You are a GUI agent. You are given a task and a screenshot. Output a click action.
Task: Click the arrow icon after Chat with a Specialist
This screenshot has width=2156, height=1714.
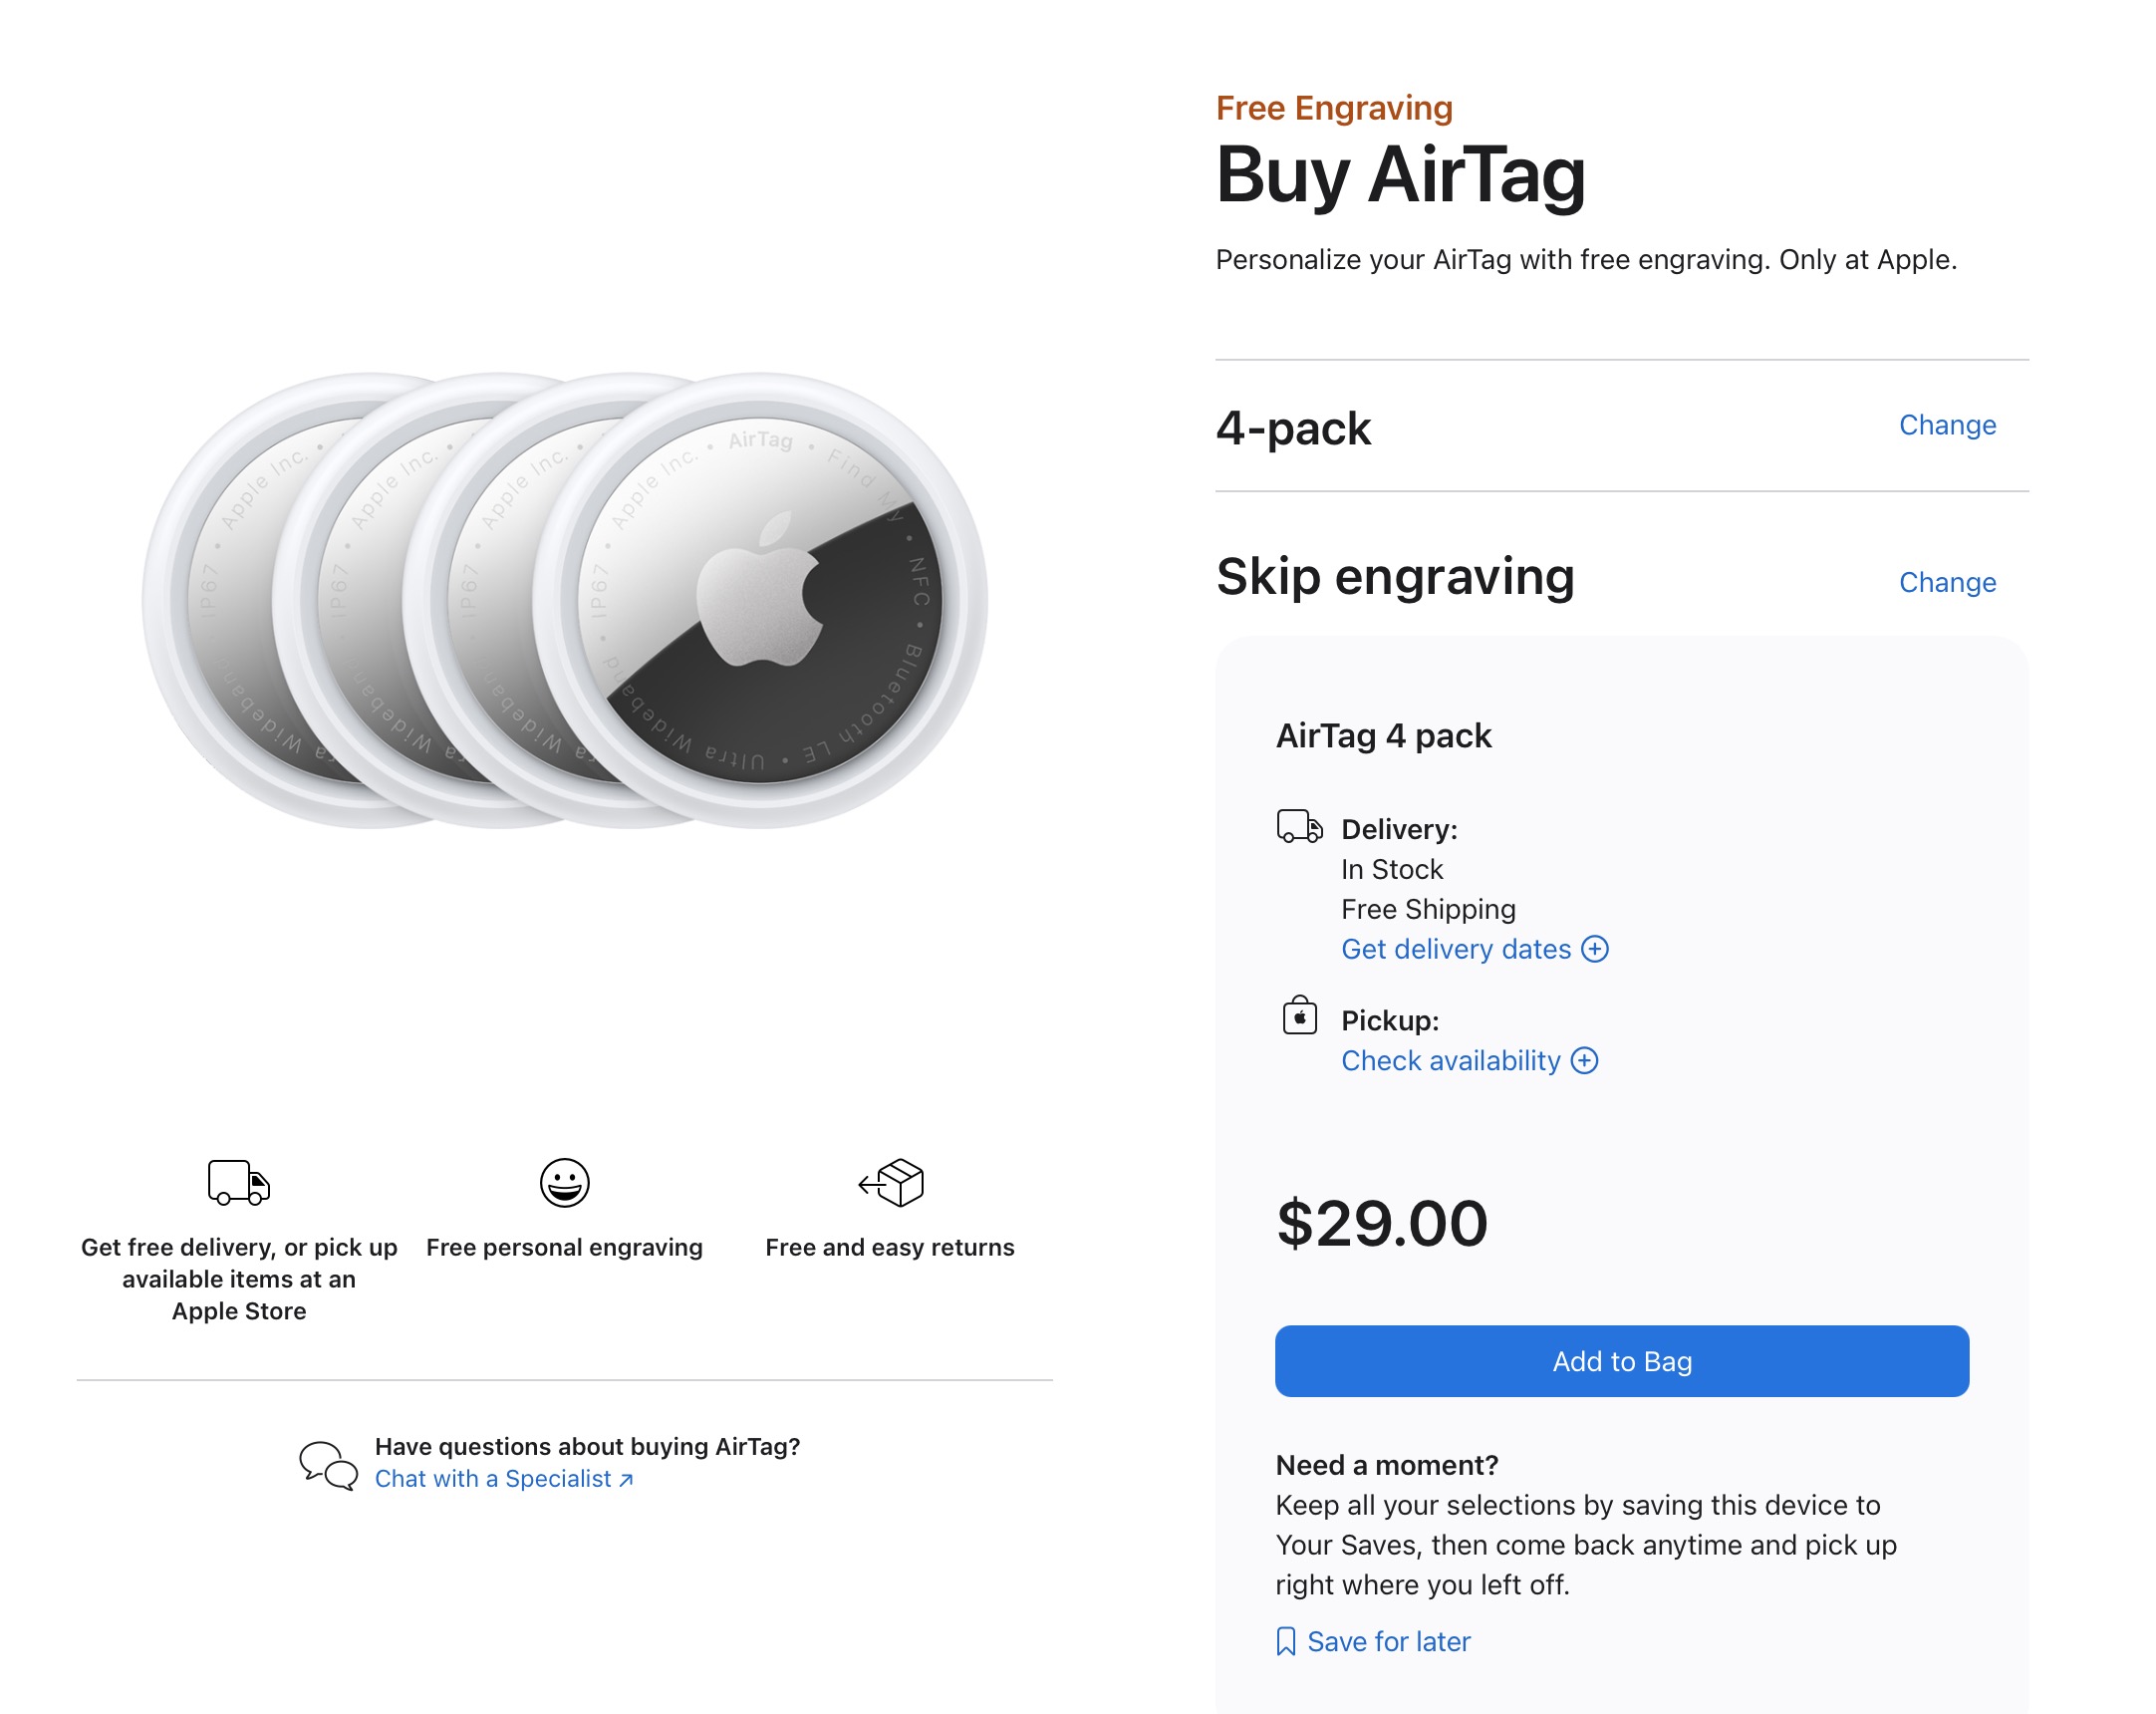(x=626, y=1480)
